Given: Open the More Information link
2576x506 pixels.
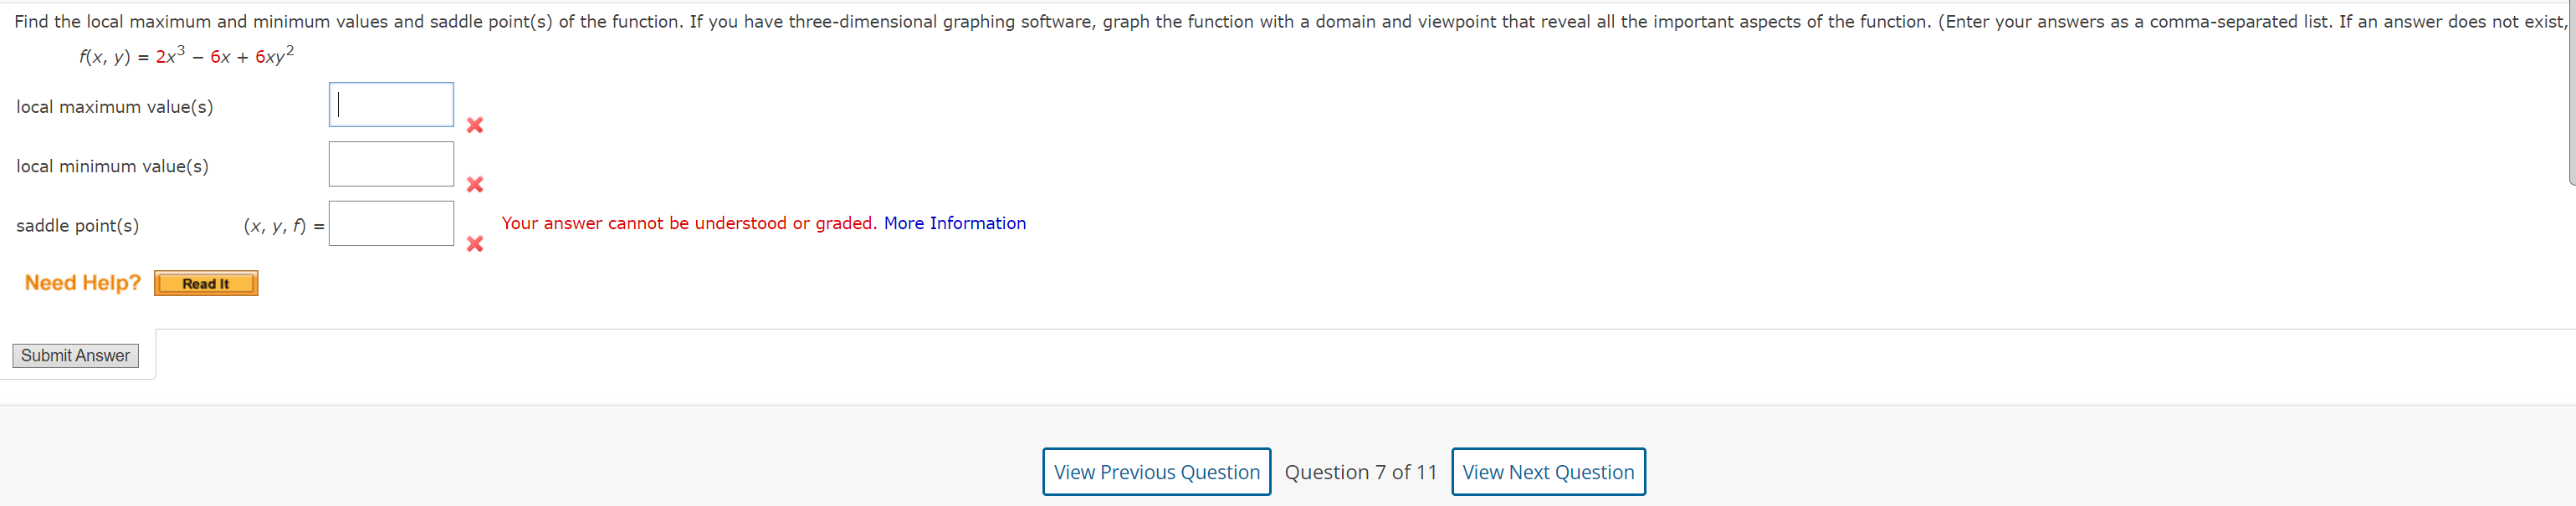Looking at the screenshot, I should click(x=954, y=223).
